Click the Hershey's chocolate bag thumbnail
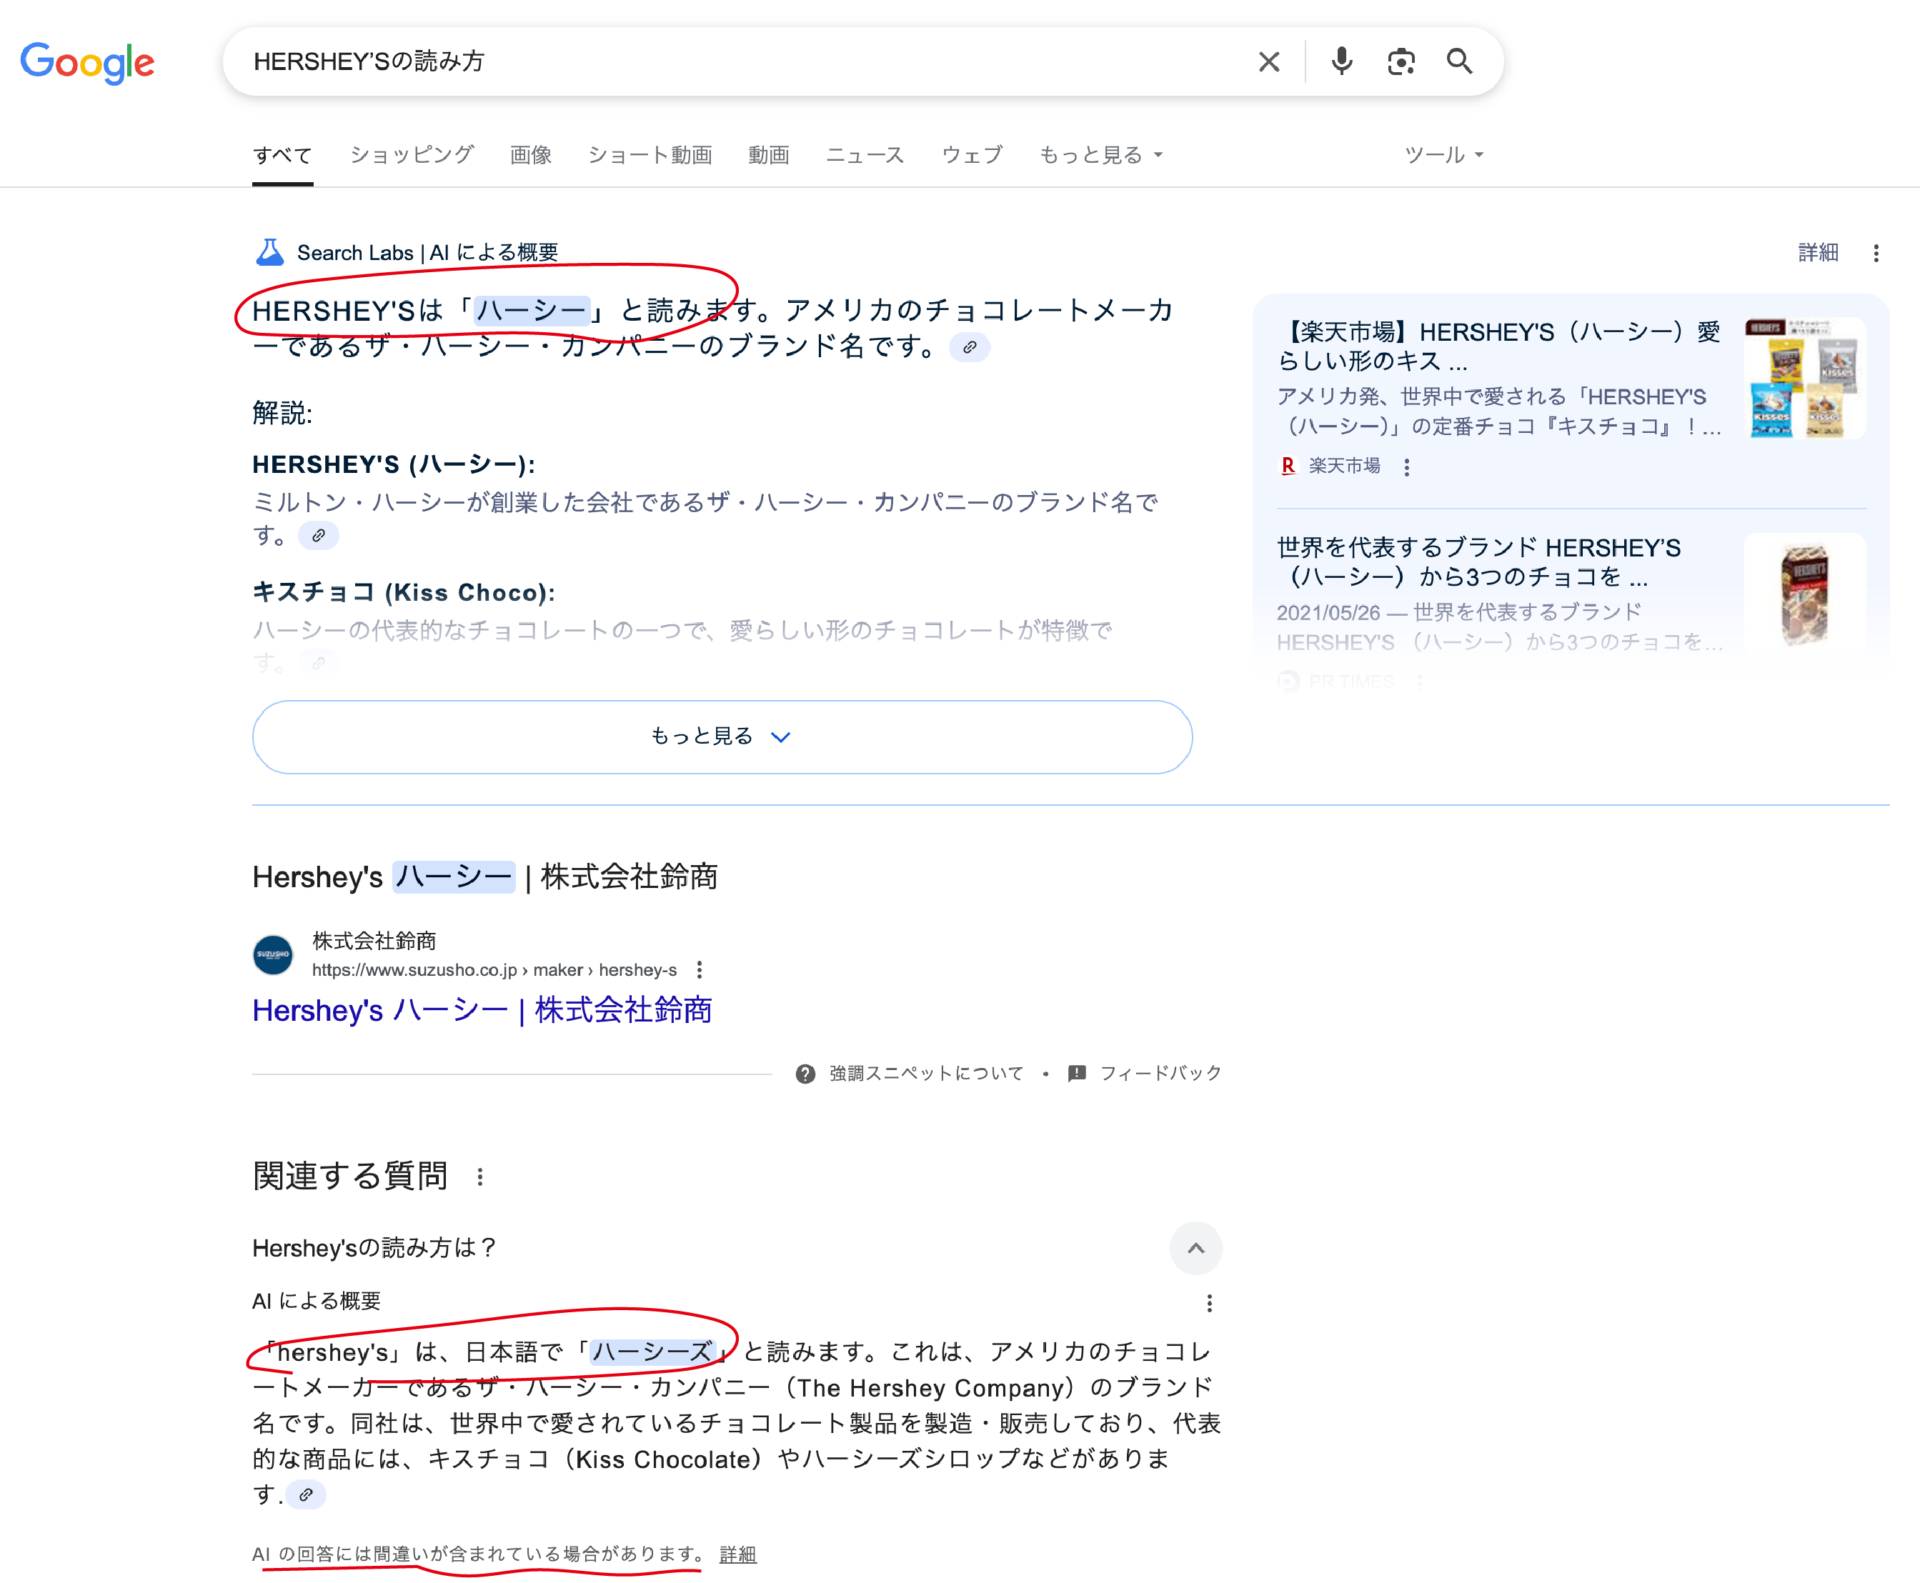This screenshot has height=1583, width=1920. (x=1805, y=594)
